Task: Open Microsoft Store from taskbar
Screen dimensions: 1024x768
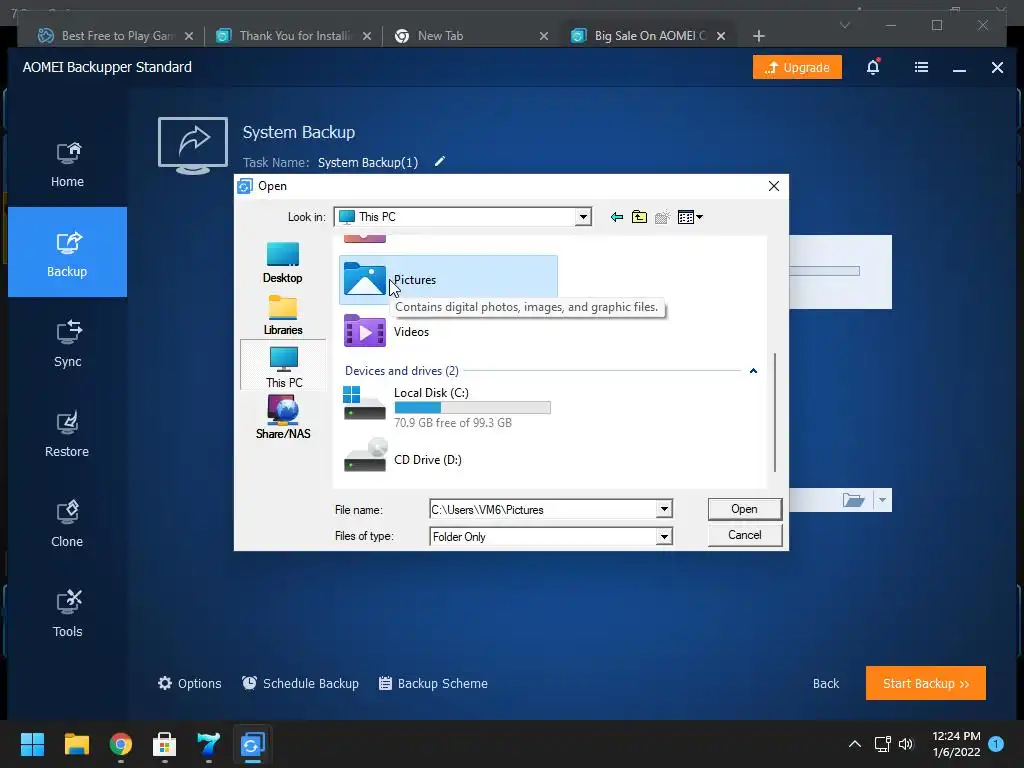Action: (165, 744)
